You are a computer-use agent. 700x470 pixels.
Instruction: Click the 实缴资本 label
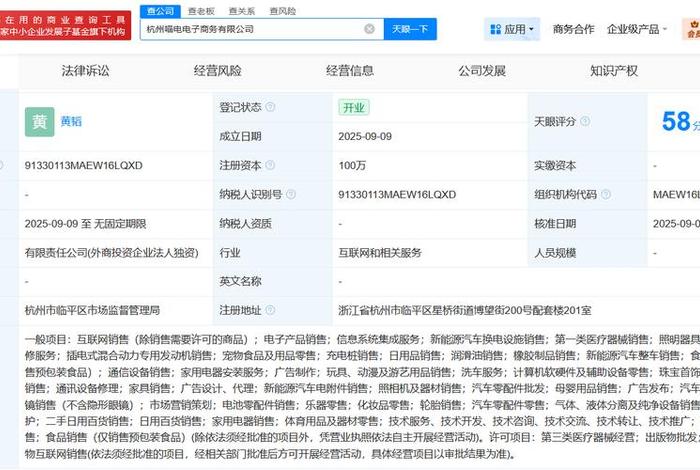pos(555,166)
